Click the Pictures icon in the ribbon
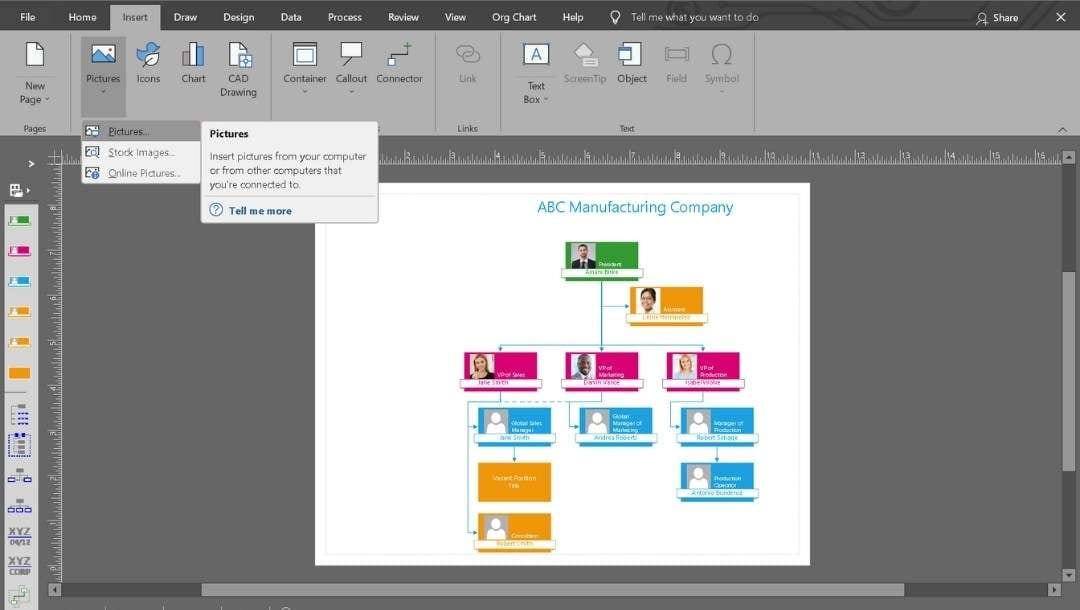 coord(103,54)
